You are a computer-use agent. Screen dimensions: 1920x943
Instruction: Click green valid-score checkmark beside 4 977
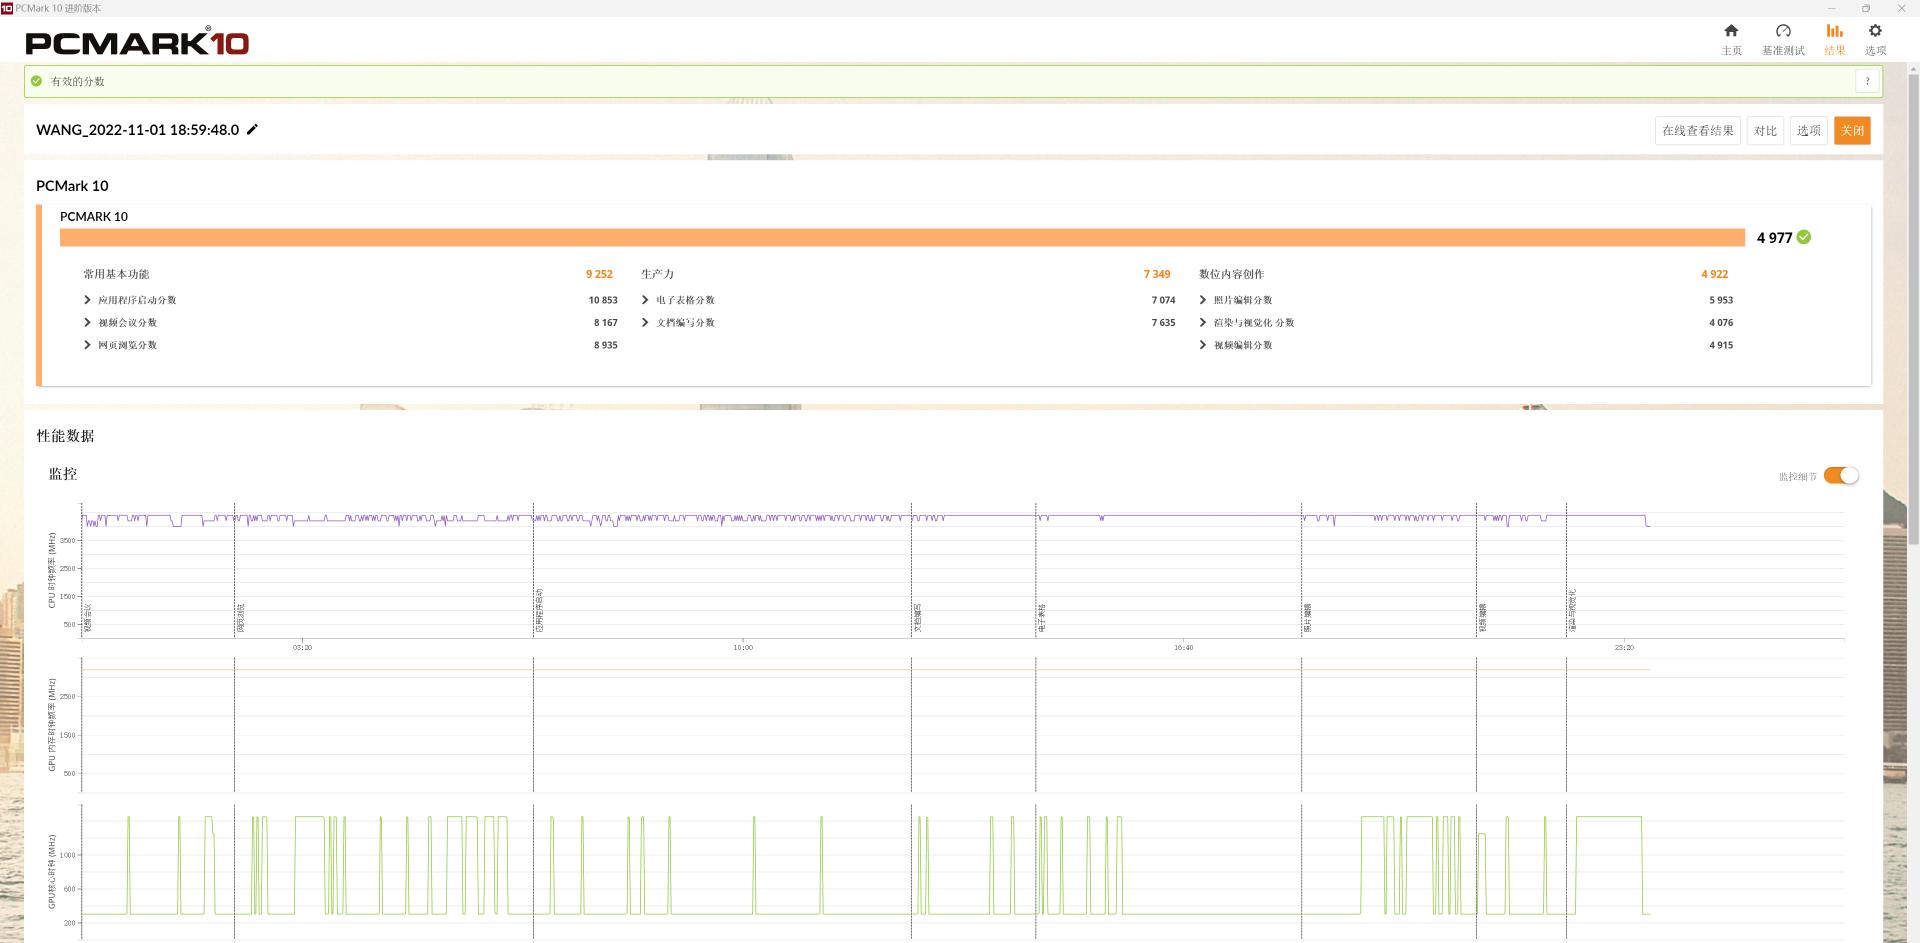pyautogui.click(x=1804, y=238)
